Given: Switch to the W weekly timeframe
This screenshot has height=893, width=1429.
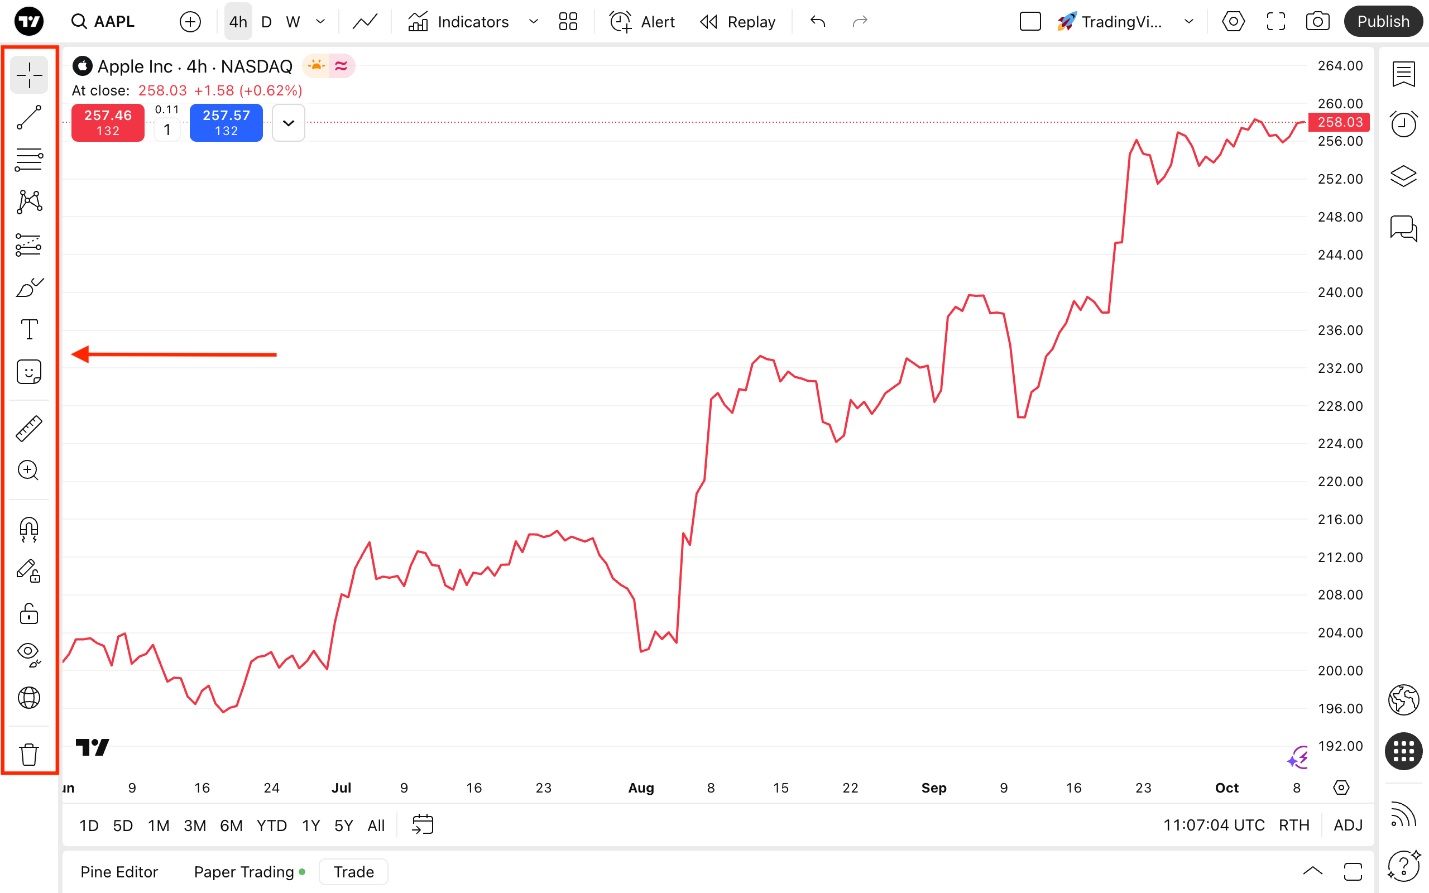Looking at the screenshot, I should tap(293, 21).
